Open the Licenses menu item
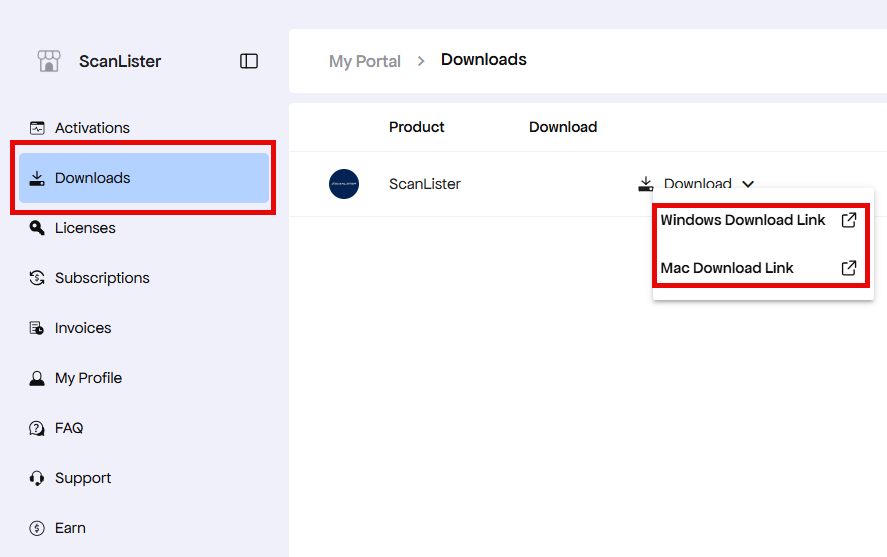Viewport: 887px width, 557px height. (x=85, y=228)
